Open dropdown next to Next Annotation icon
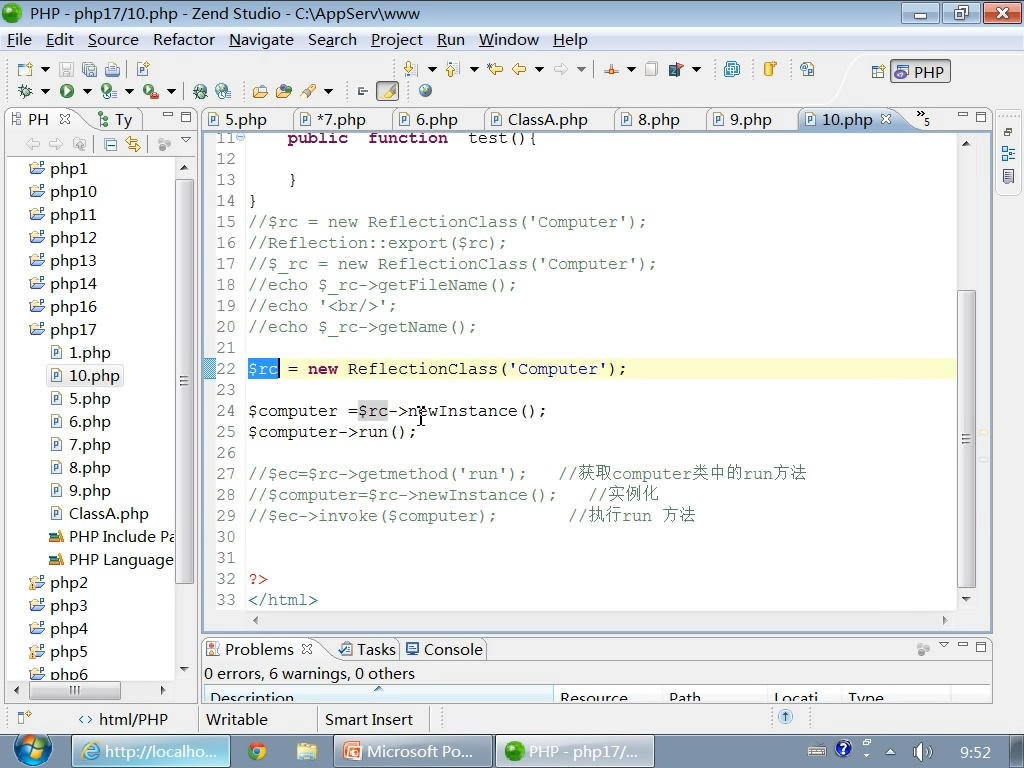1024x768 pixels. 432,69
